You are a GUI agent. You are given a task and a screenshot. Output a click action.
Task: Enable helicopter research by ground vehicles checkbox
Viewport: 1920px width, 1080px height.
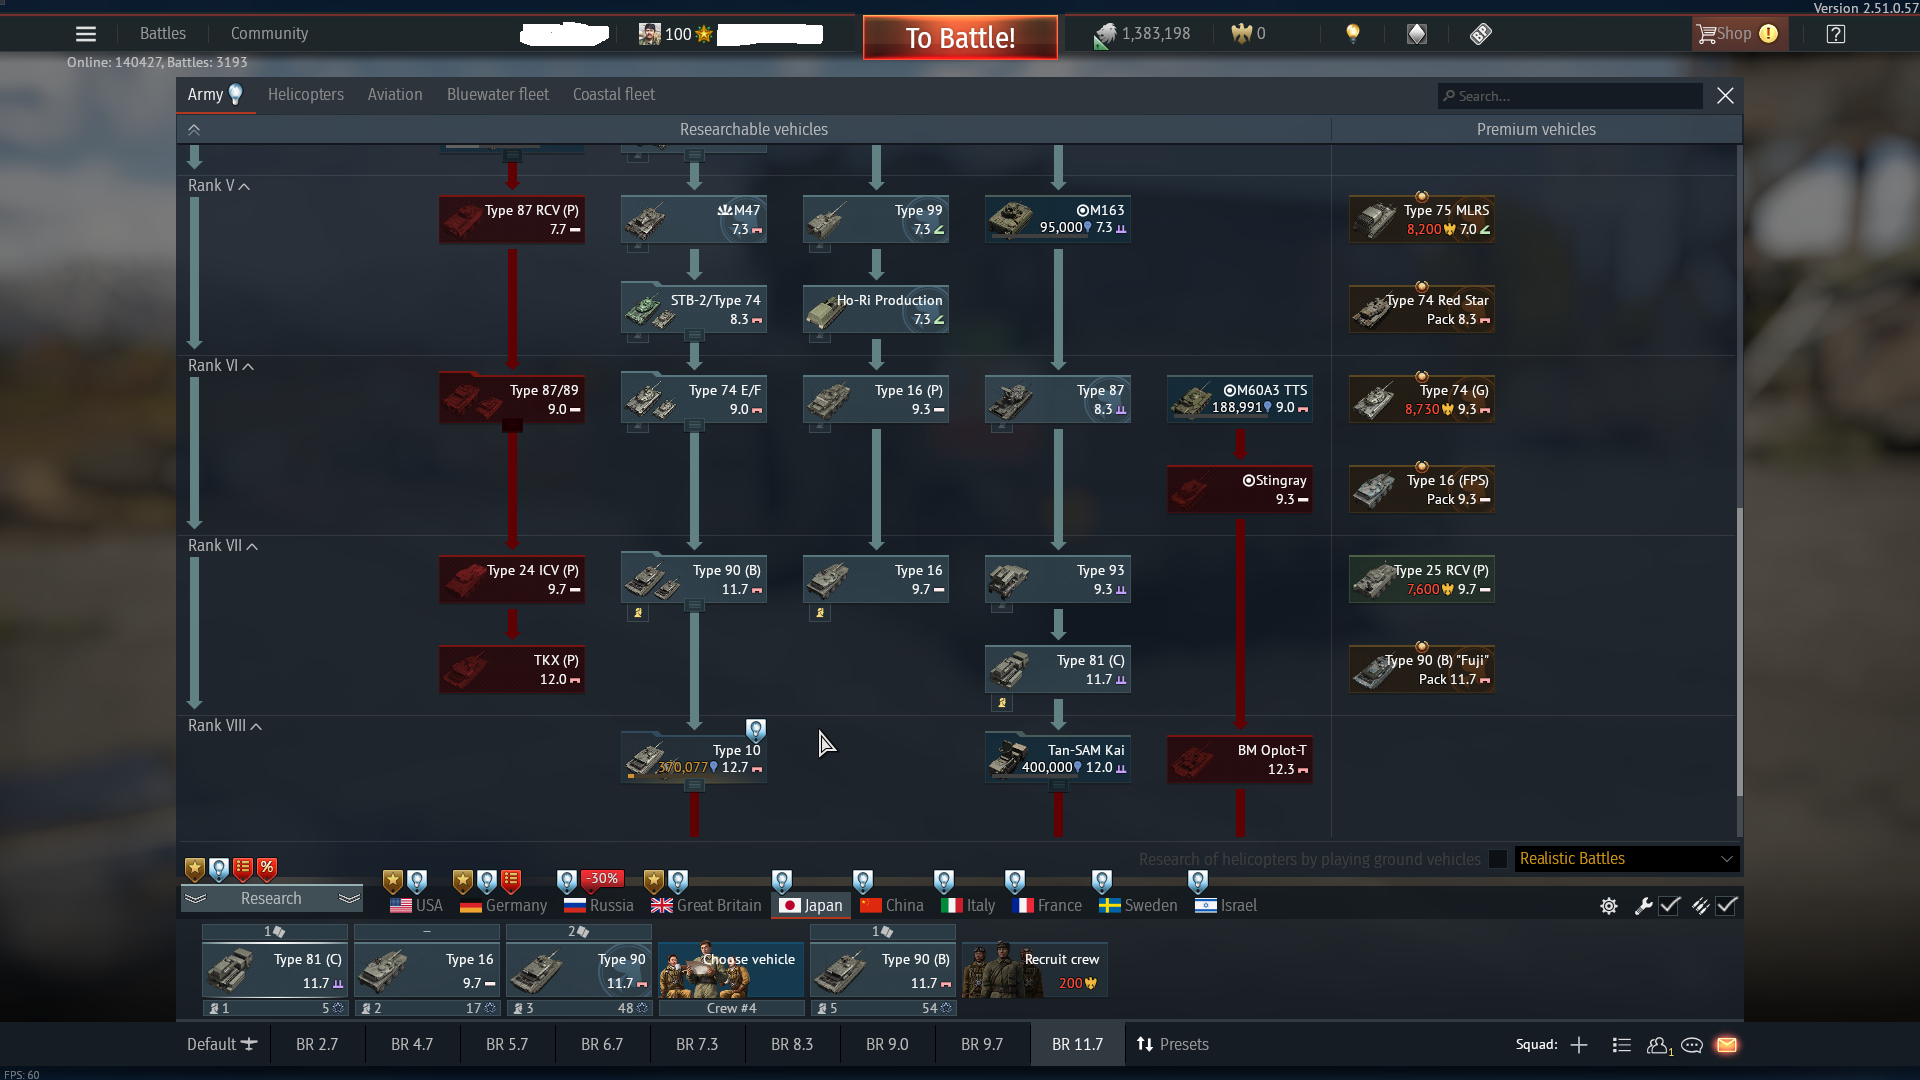point(1497,859)
